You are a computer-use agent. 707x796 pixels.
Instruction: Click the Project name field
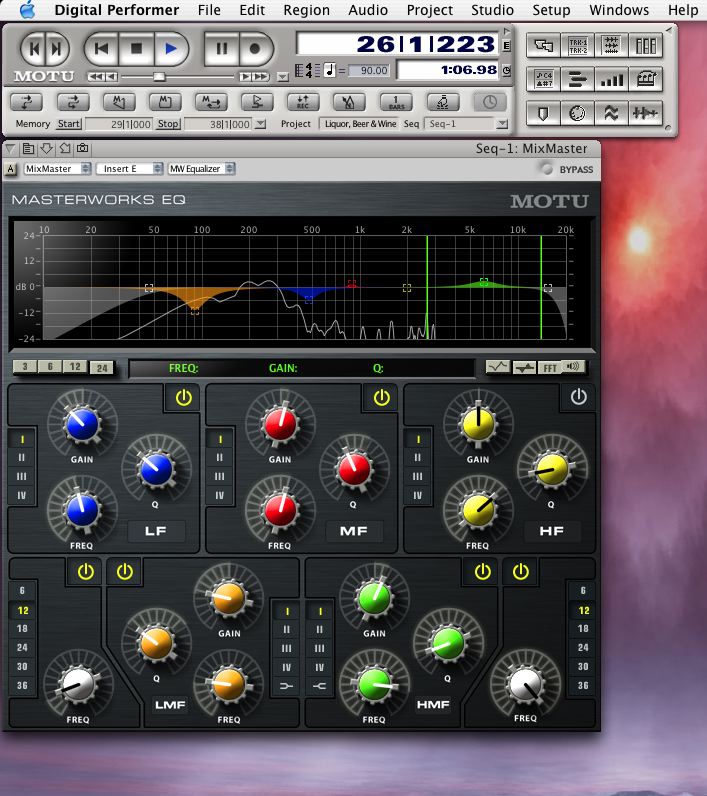[360, 124]
